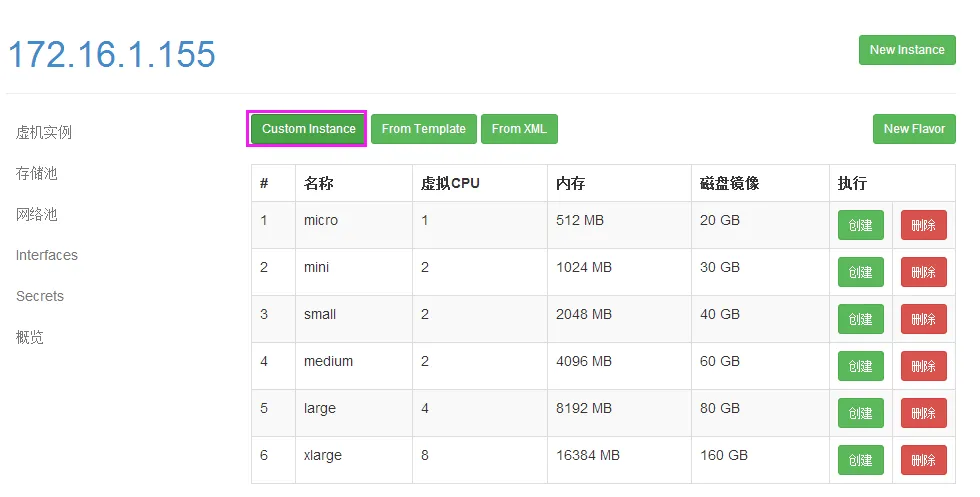980x497 pixels.
Task: Click 创建 for the medium flavor
Action: (x=860, y=366)
